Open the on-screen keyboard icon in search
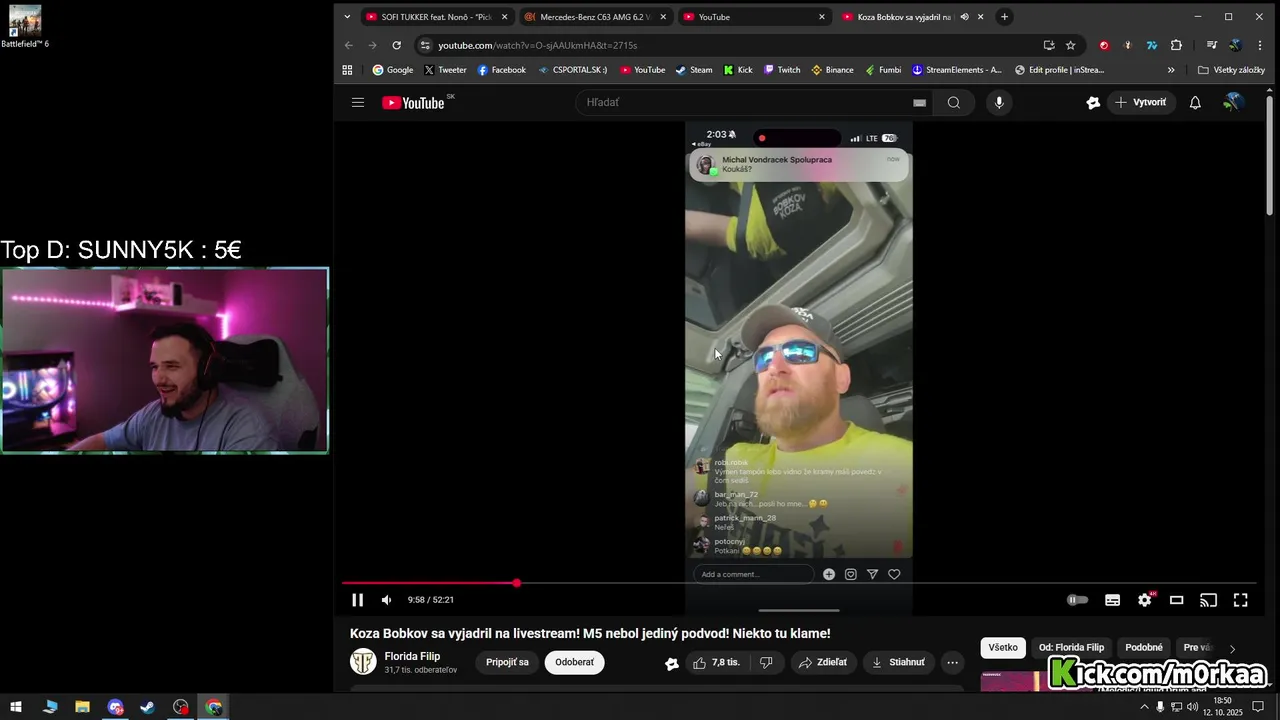This screenshot has width=1280, height=720. (x=919, y=102)
